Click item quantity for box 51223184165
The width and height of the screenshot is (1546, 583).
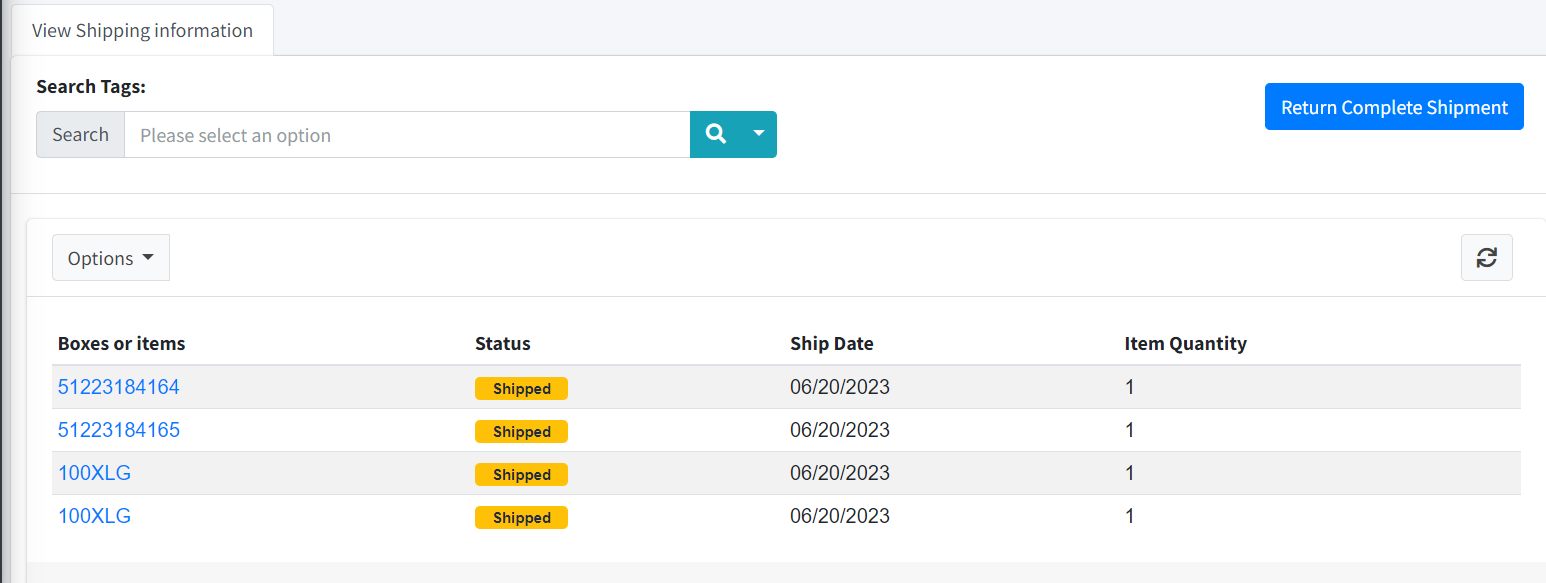[x=1130, y=430]
